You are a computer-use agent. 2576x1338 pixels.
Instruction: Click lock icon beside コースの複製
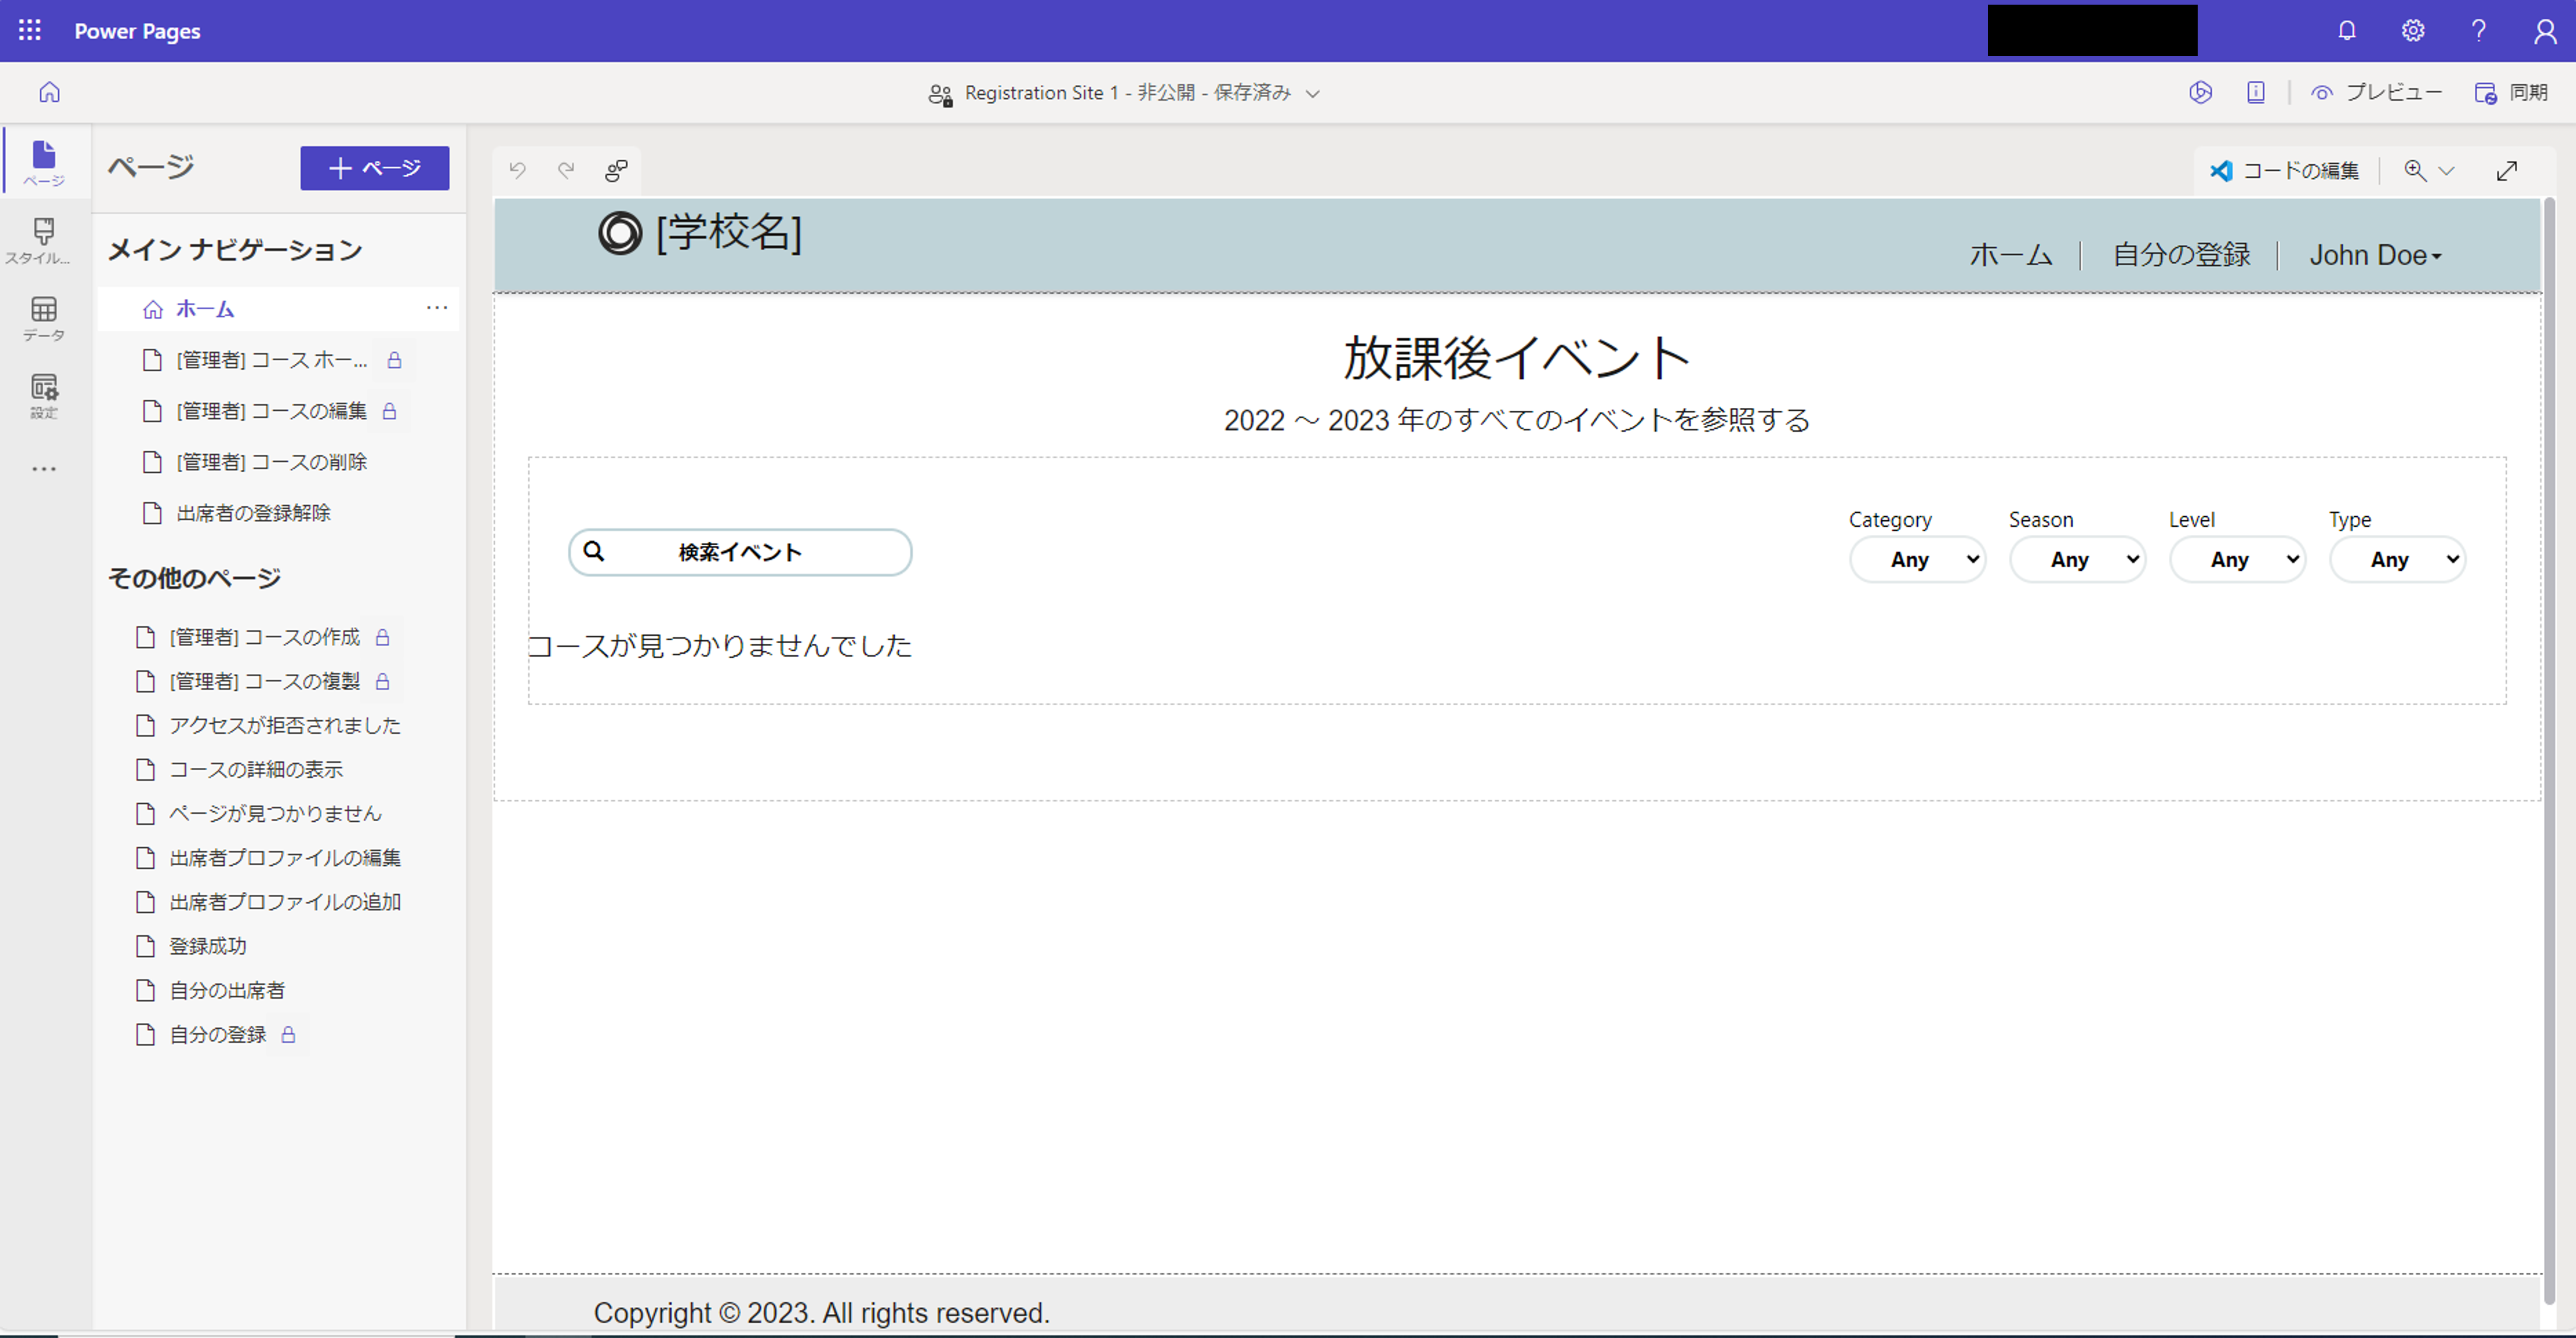point(382,681)
